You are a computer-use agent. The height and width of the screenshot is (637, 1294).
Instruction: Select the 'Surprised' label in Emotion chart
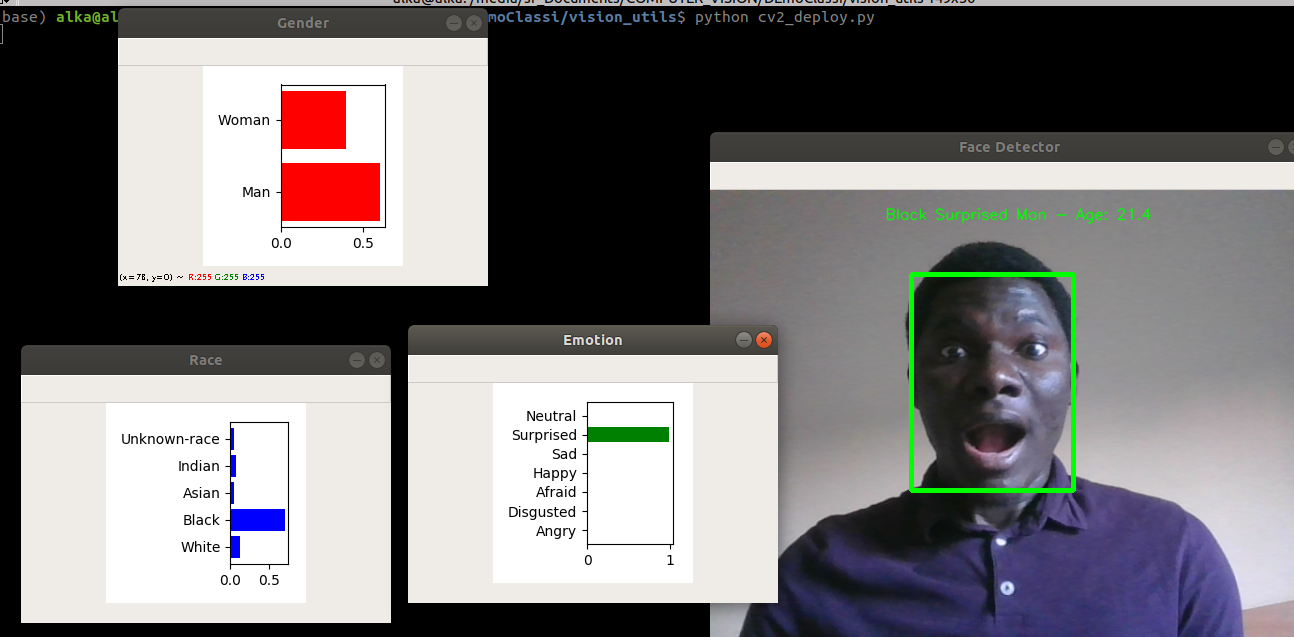click(x=544, y=435)
